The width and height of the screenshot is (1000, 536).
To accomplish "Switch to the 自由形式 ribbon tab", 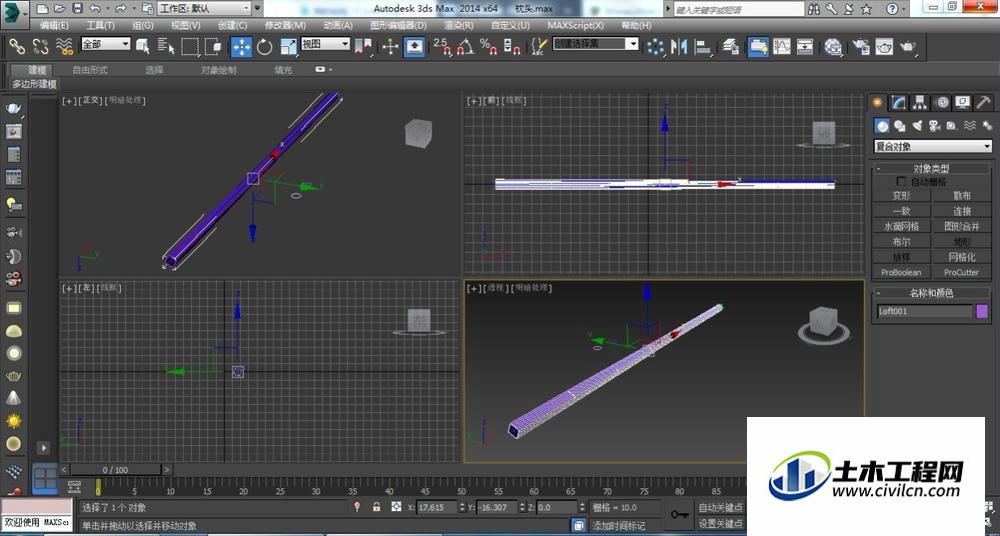I will tap(90, 70).
